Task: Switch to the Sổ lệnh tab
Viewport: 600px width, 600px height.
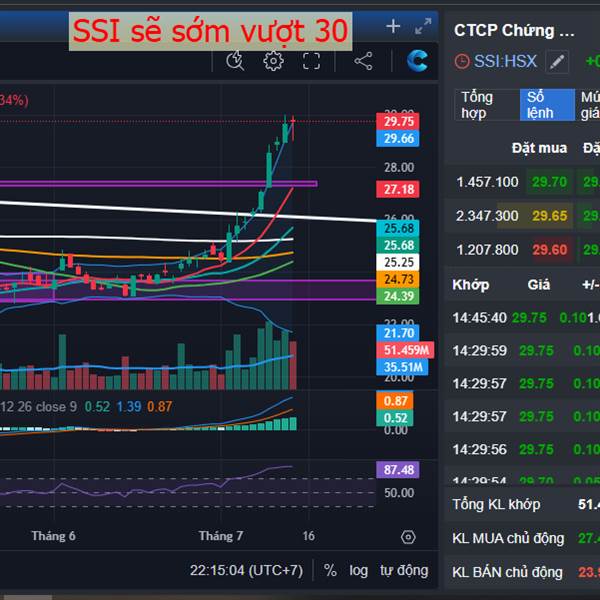Action: tap(547, 105)
